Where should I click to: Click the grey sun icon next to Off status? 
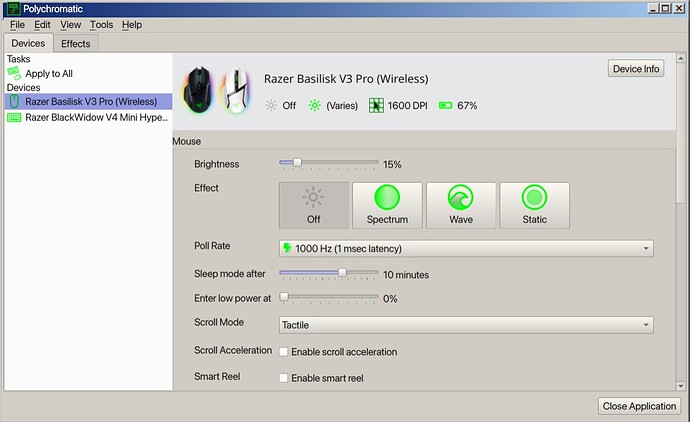[x=271, y=105]
